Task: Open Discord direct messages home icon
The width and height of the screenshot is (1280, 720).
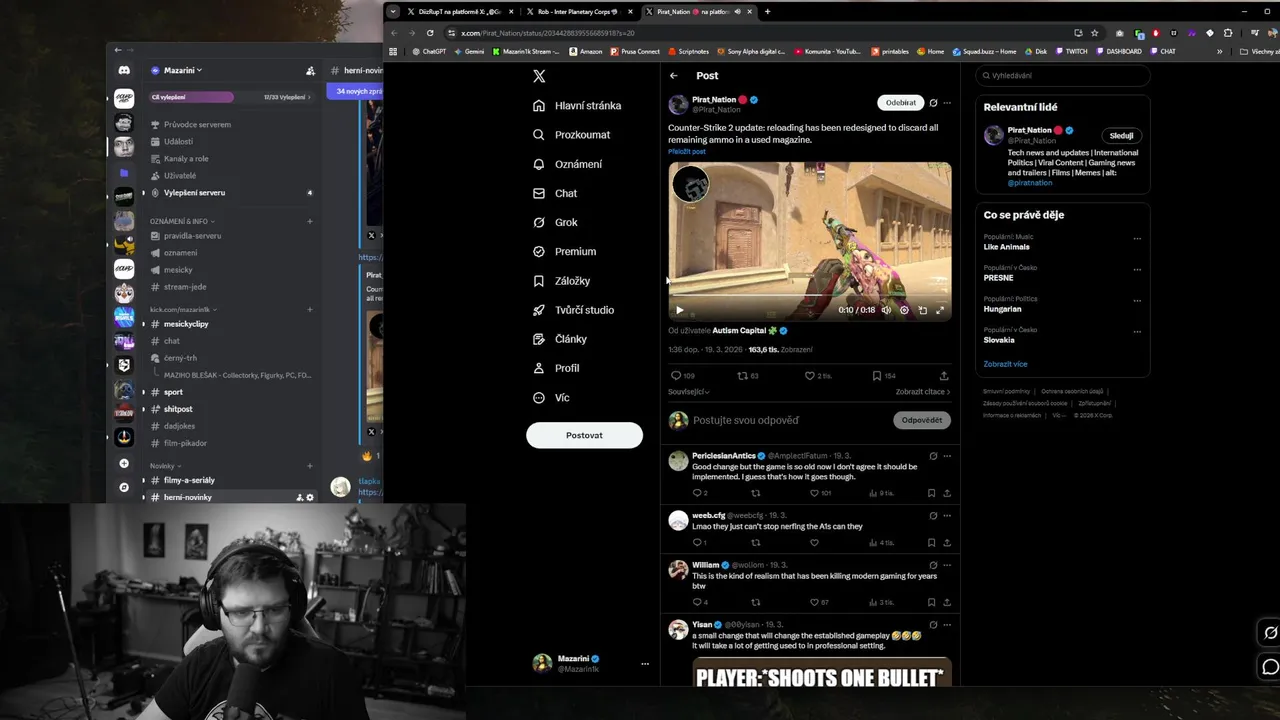Action: coord(124,71)
